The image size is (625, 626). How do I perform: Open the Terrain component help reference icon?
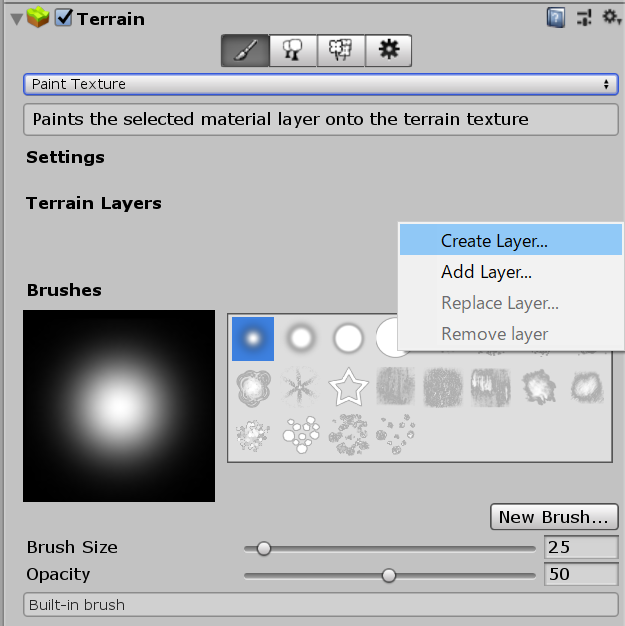(556, 18)
